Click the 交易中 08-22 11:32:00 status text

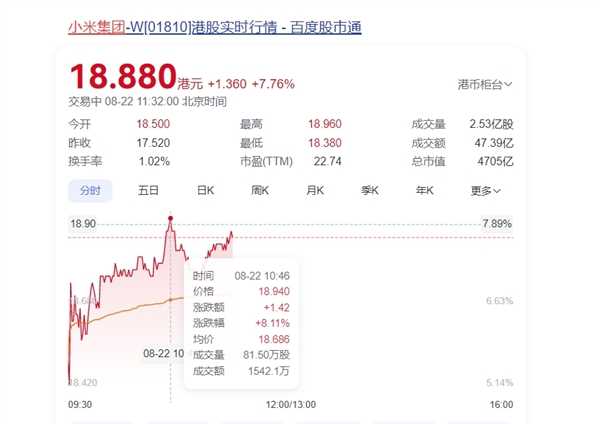(147, 101)
